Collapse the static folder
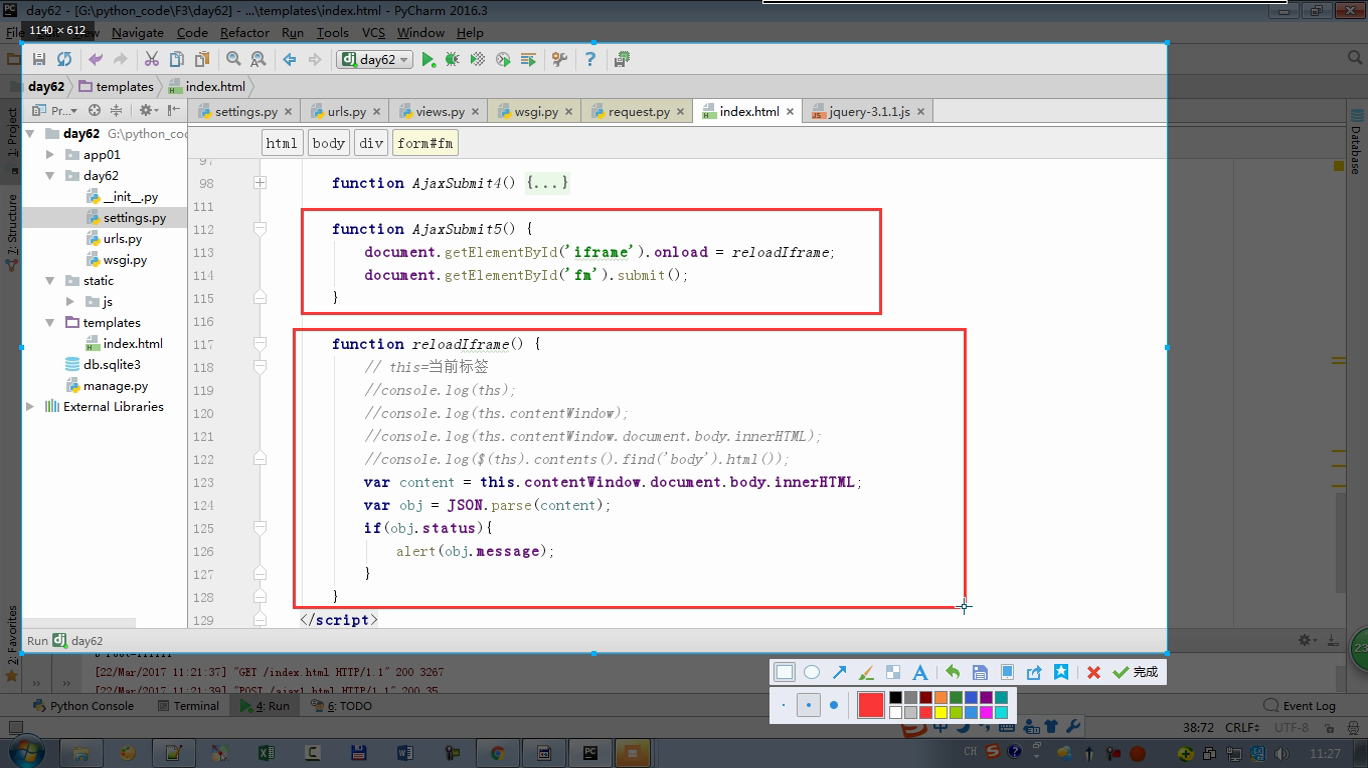The height and width of the screenshot is (768, 1368). [x=50, y=281]
